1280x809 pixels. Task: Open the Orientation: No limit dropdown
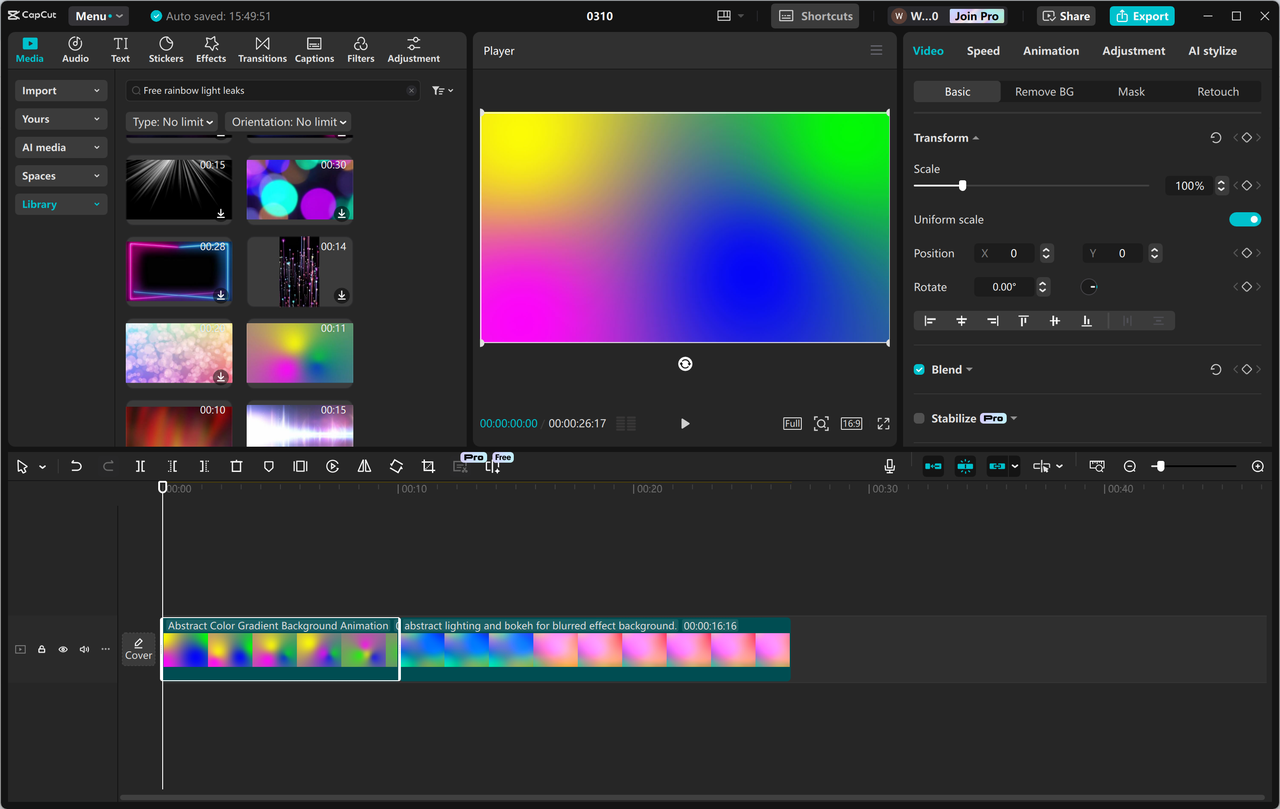click(288, 122)
